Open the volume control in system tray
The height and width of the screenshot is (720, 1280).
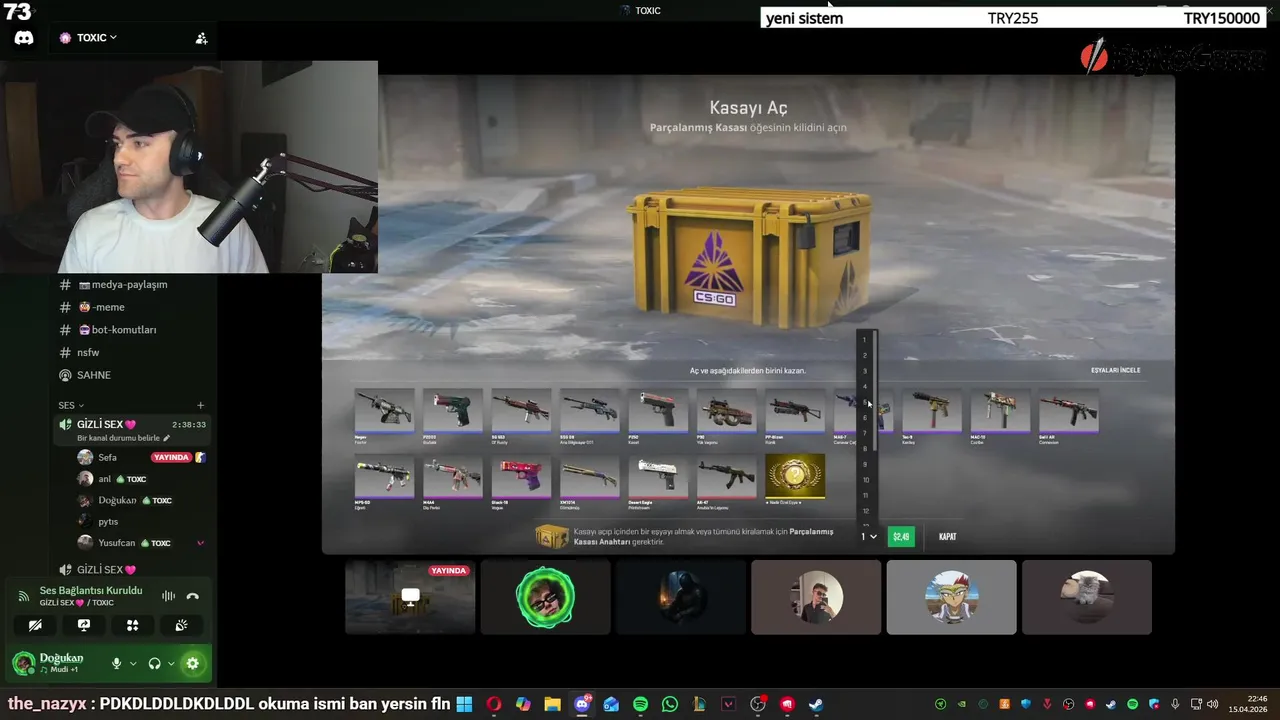[1212, 704]
